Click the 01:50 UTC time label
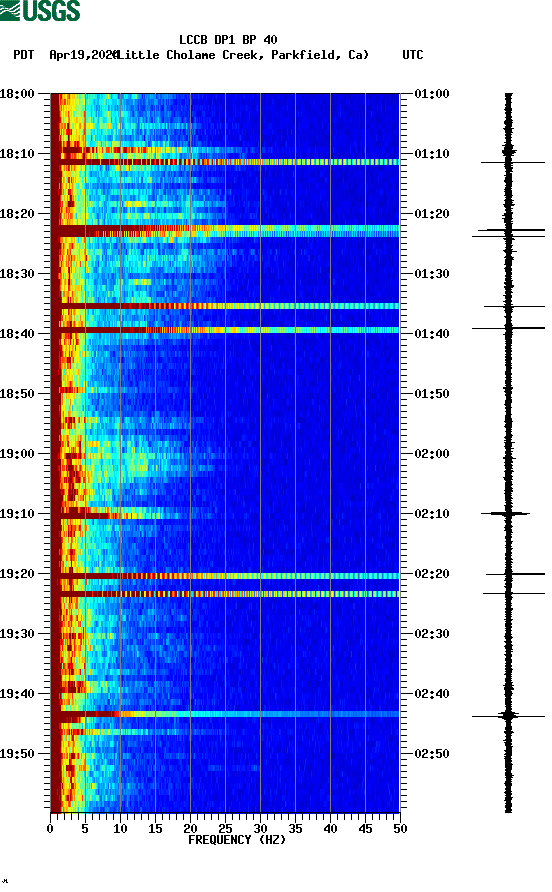Screen dimensions: 552x892 point(432,394)
